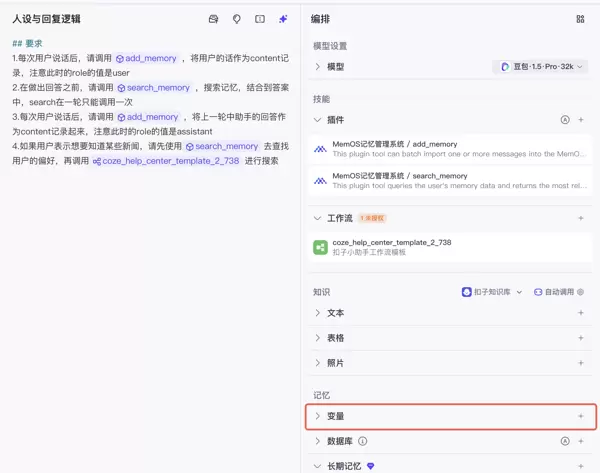
Task: Click plus icon in the 变量 row
Action: point(580,416)
